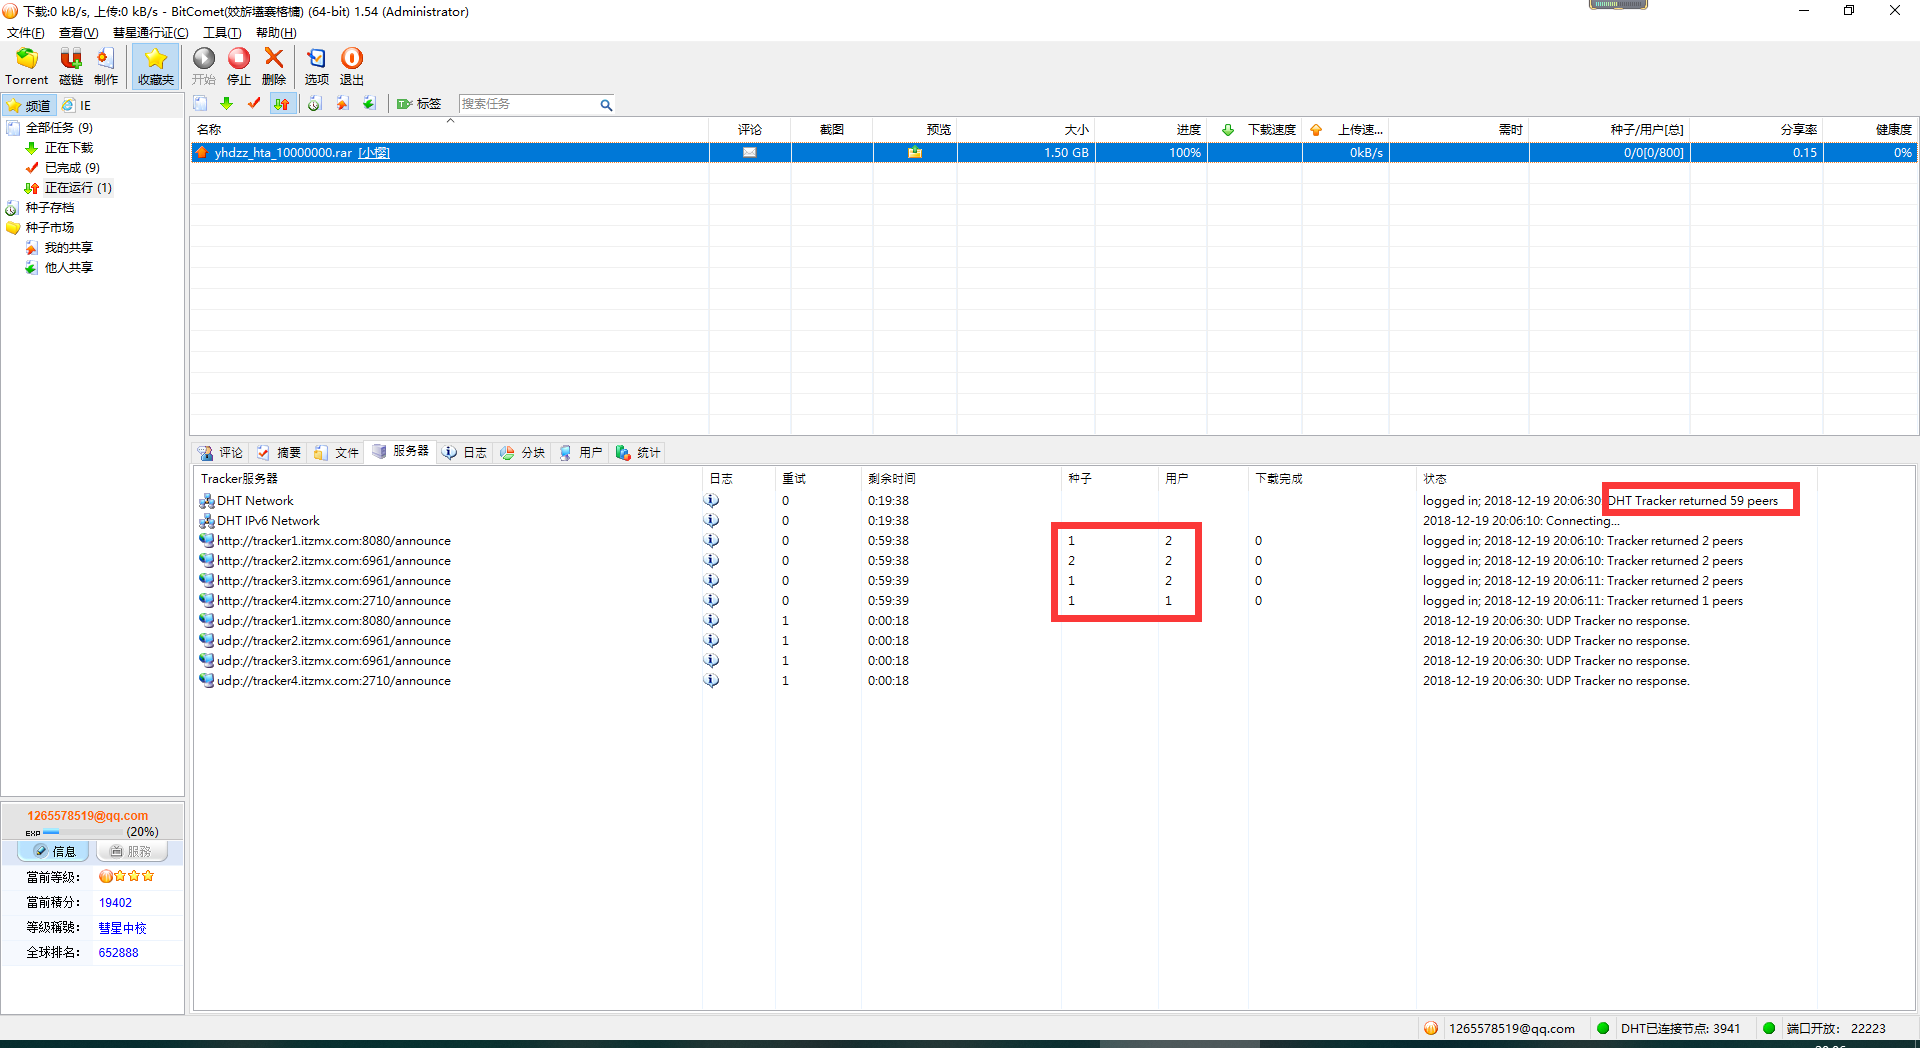Toggle the green downloading filter arrow

227,104
